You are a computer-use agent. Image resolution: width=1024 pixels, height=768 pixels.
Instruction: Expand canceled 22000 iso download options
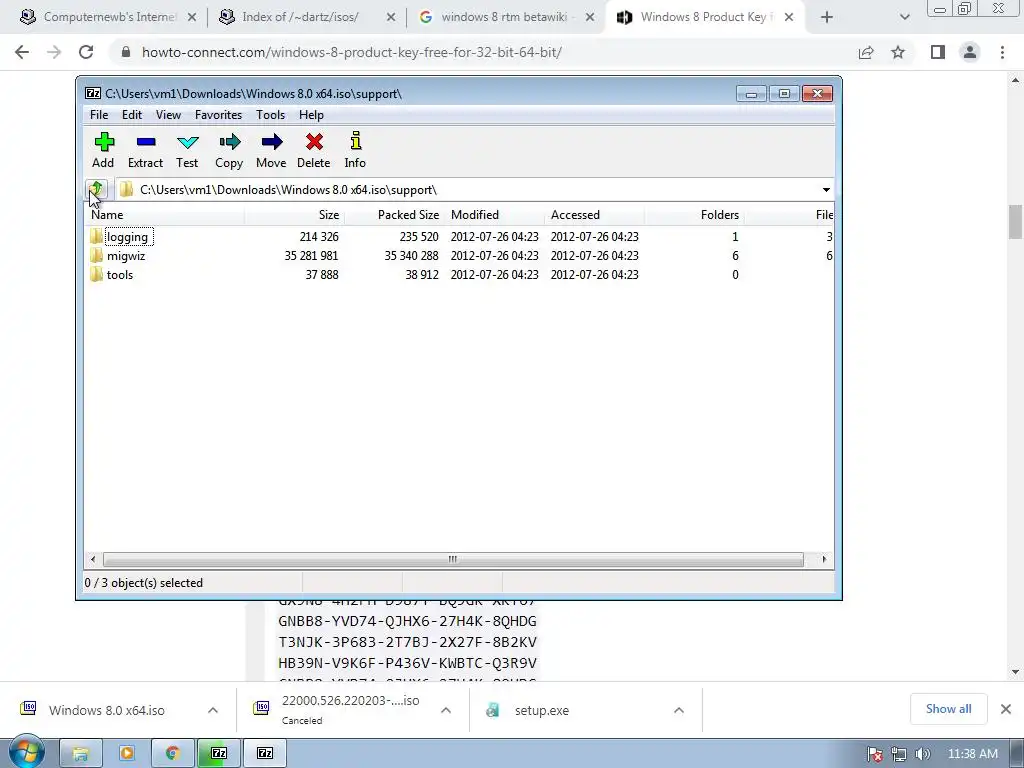[x=446, y=711]
